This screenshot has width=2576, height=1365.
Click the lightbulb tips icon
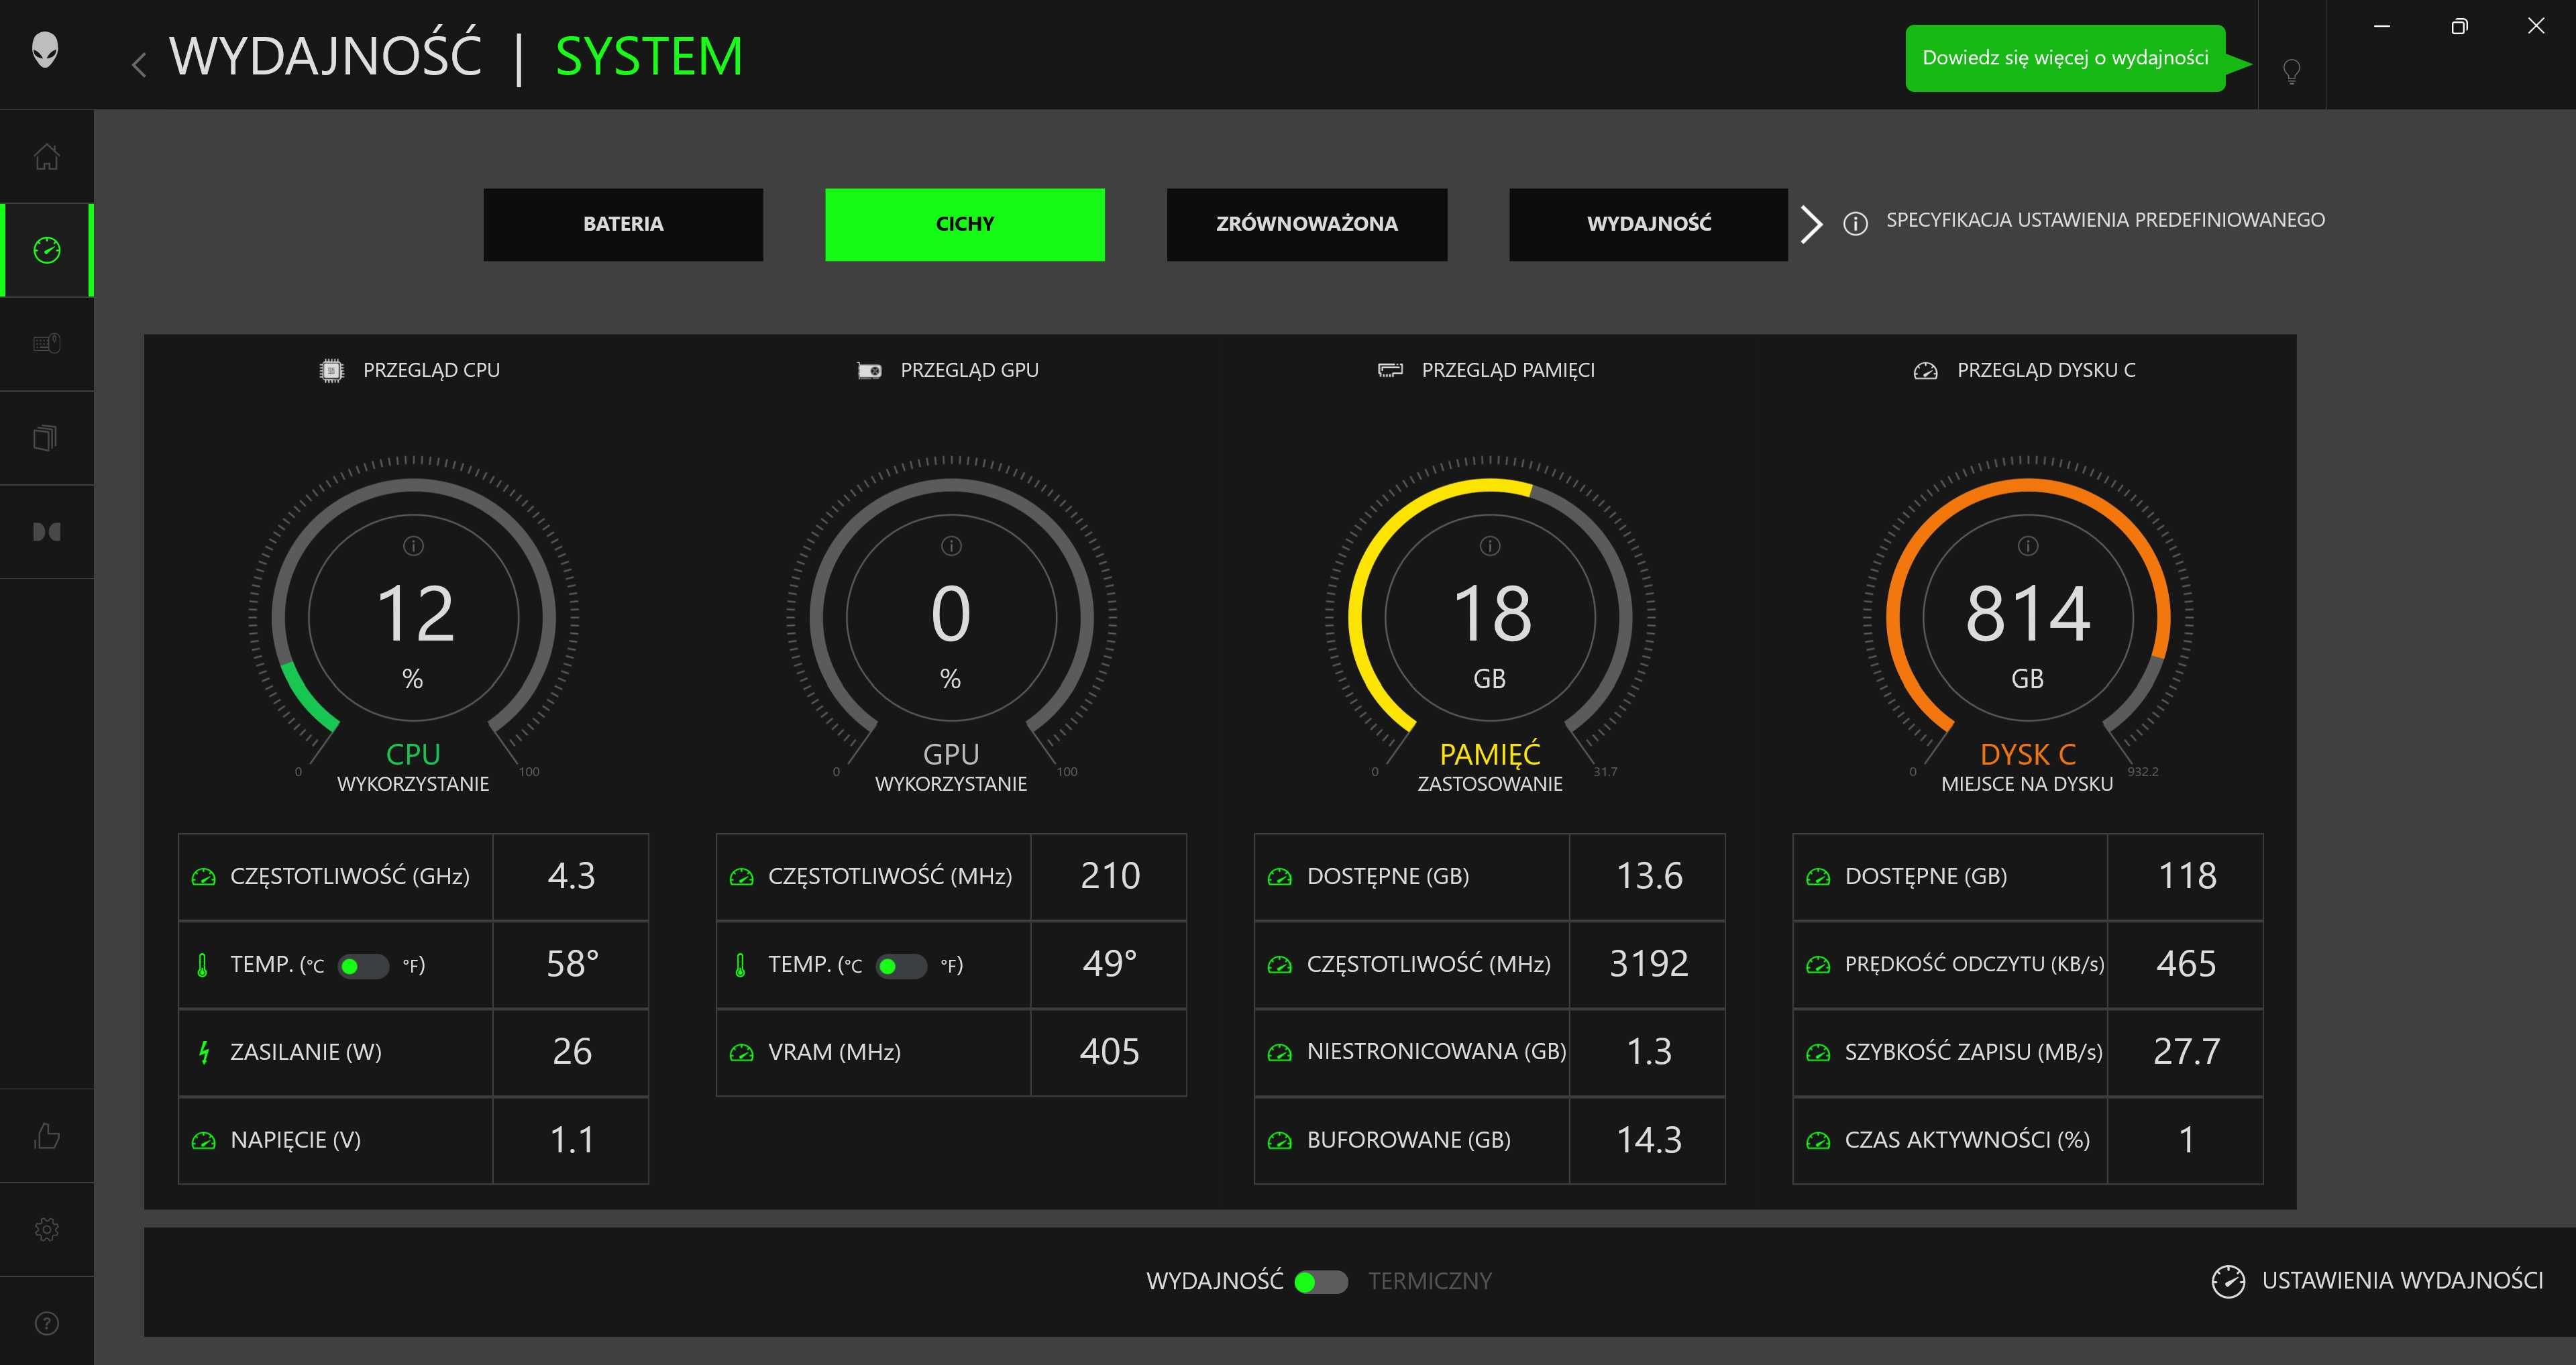[2291, 71]
